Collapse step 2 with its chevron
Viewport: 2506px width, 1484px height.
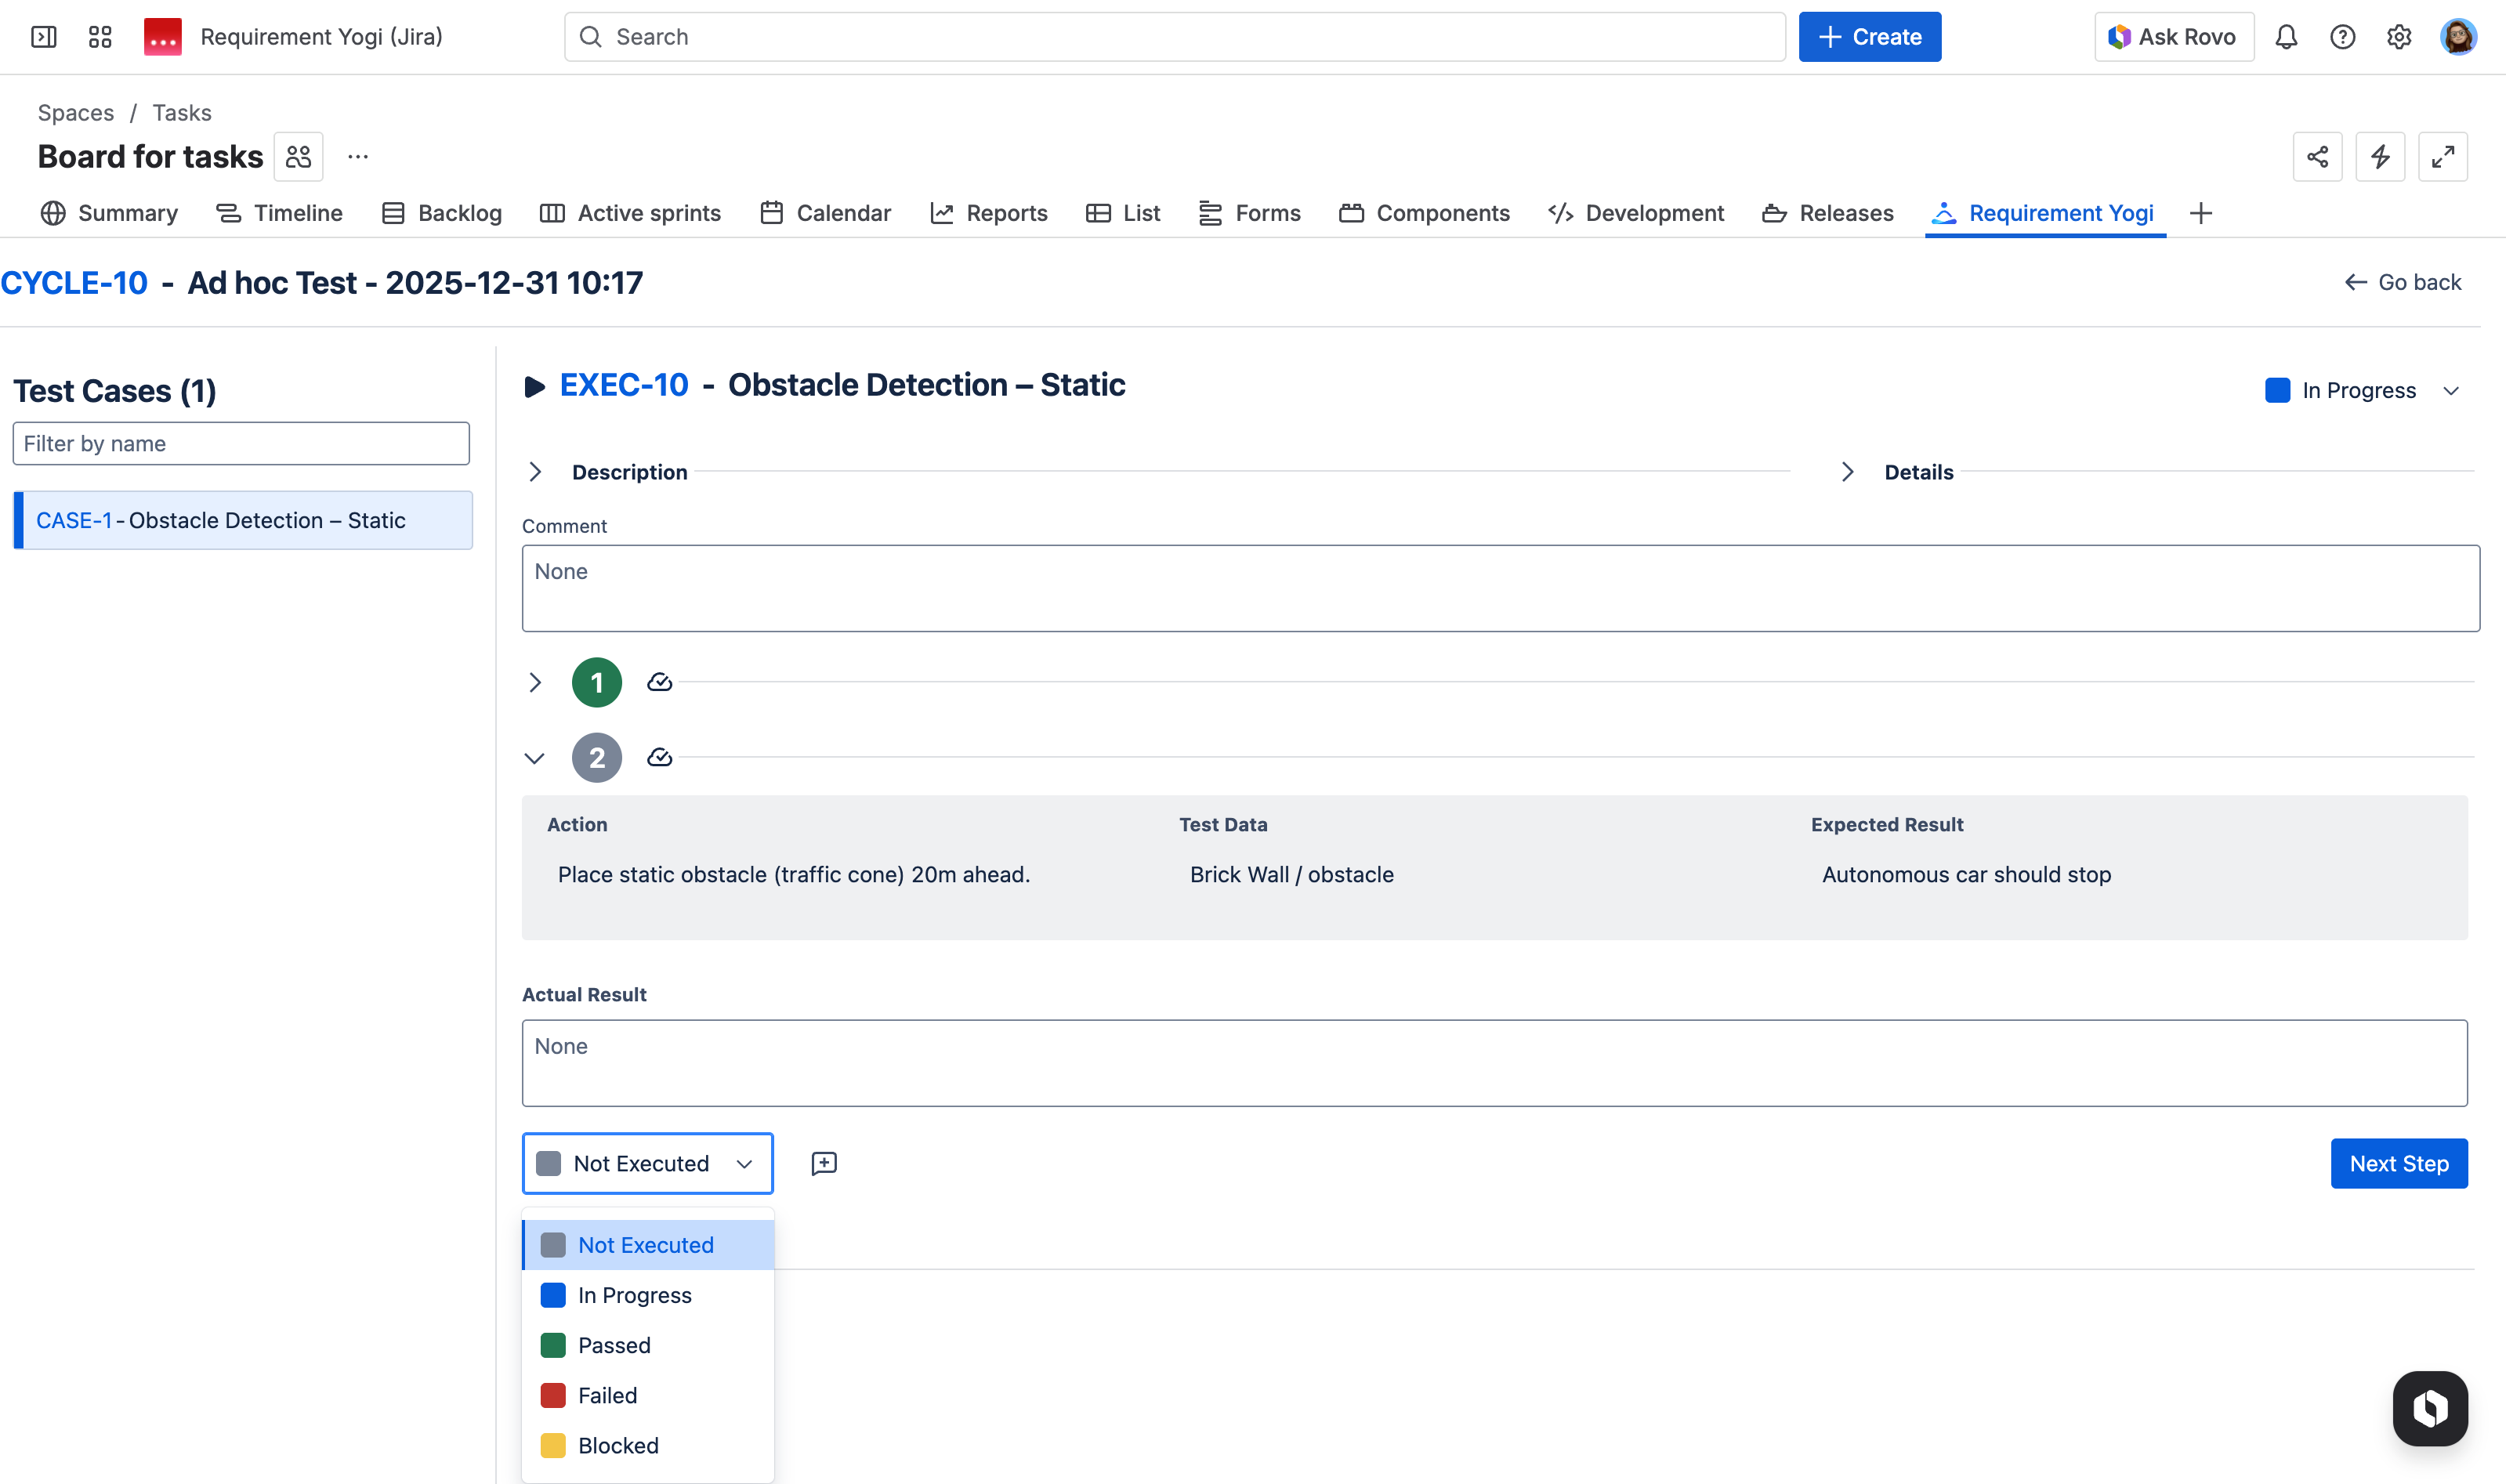[535, 758]
